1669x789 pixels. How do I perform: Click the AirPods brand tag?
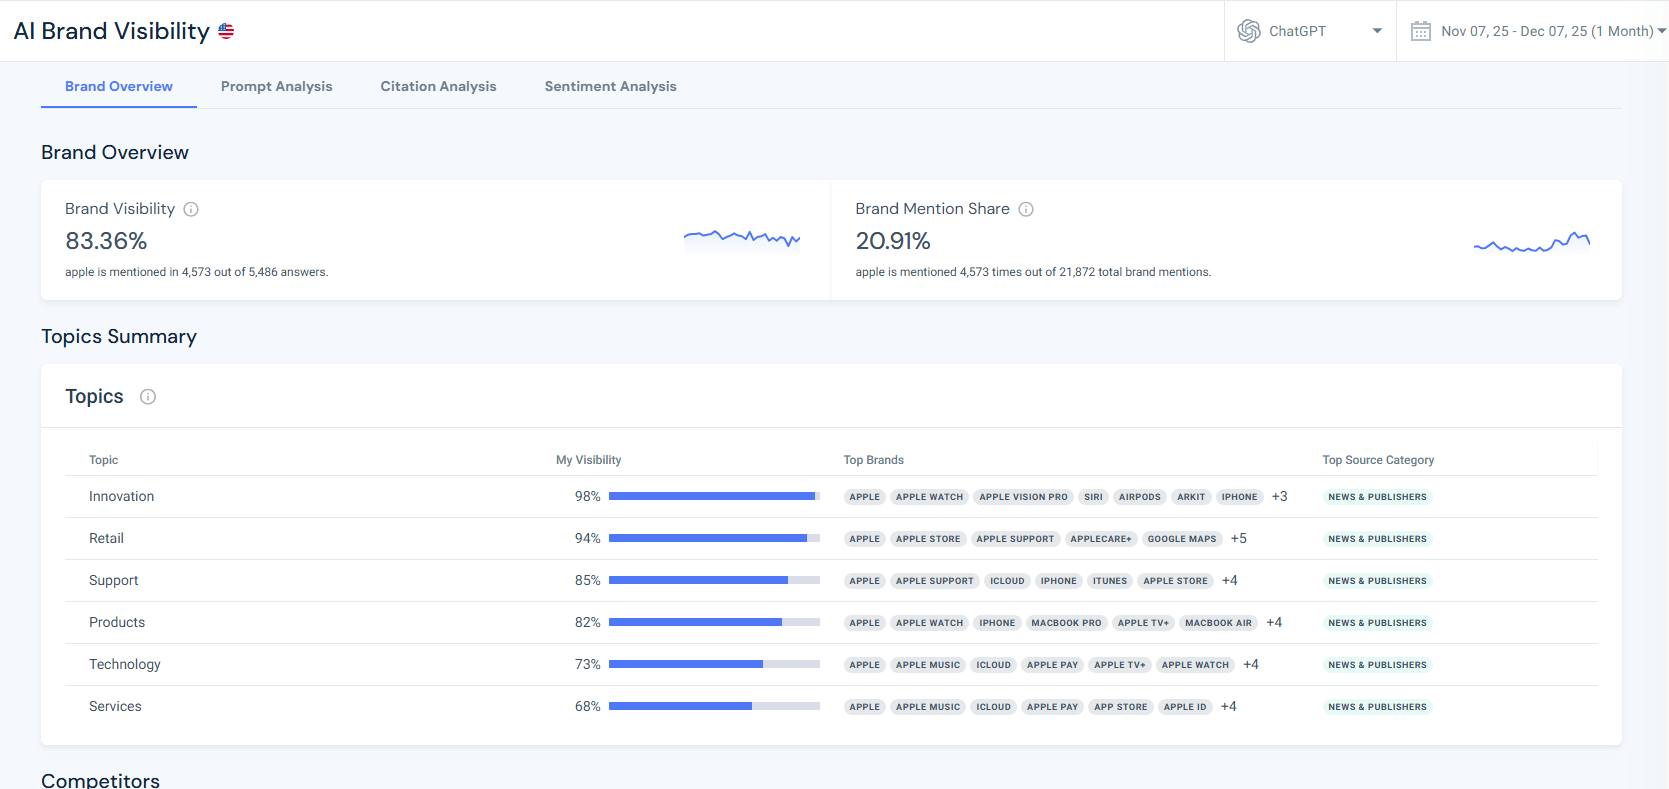tap(1140, 497)
